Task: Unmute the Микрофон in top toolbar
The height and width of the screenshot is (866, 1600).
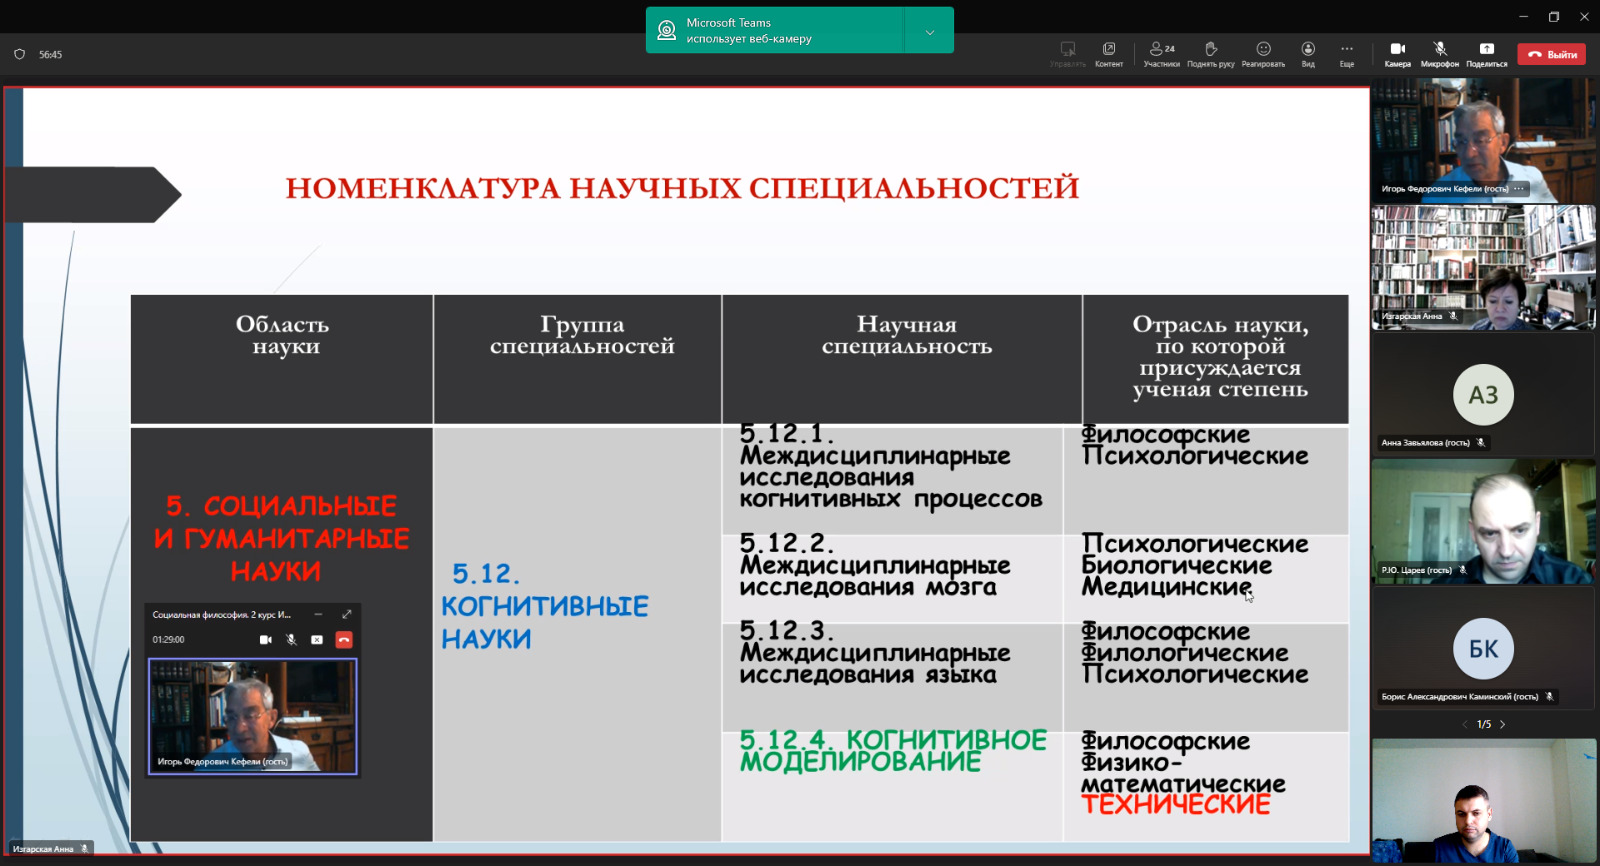Action: click(x=1440, y=53)
